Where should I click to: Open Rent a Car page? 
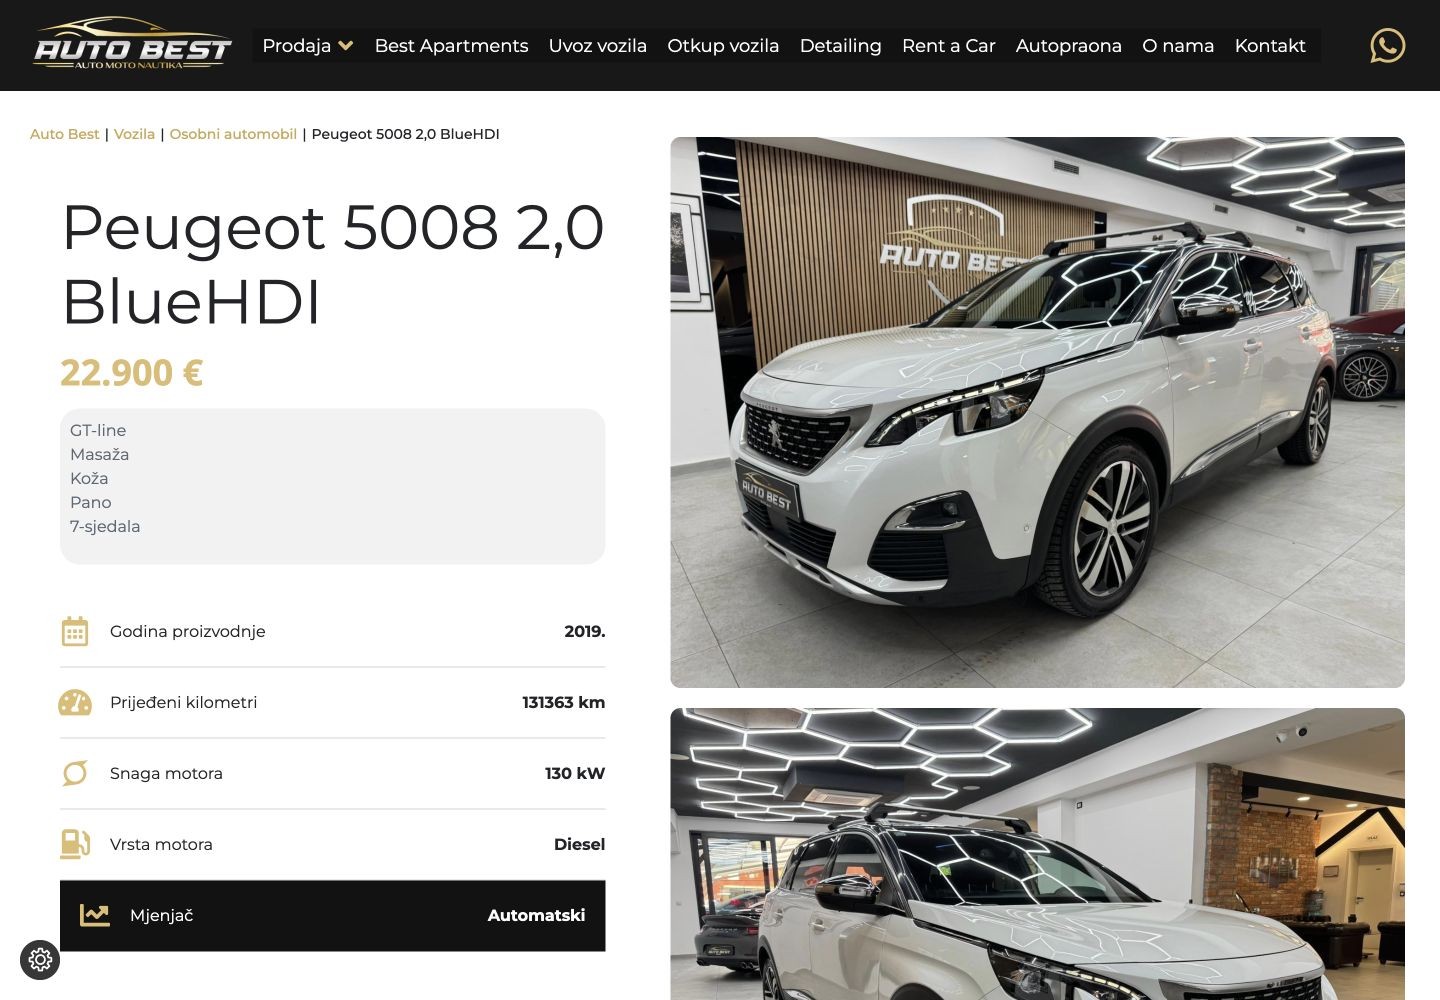[948, 46]
